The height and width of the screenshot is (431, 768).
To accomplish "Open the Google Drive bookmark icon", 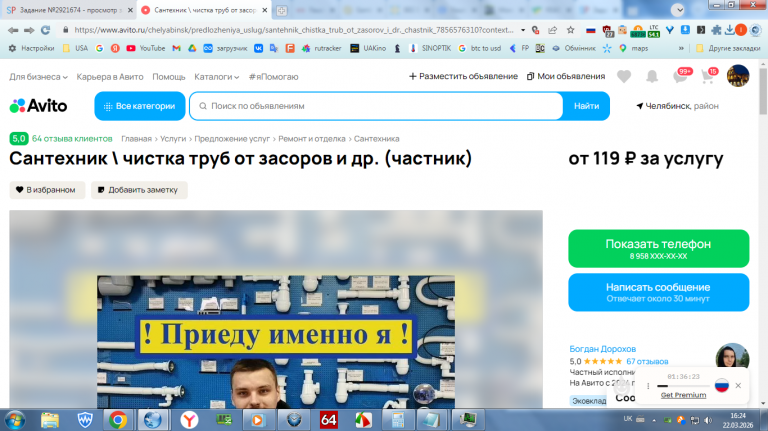I will pyautogui.click(x=192, y=48).
